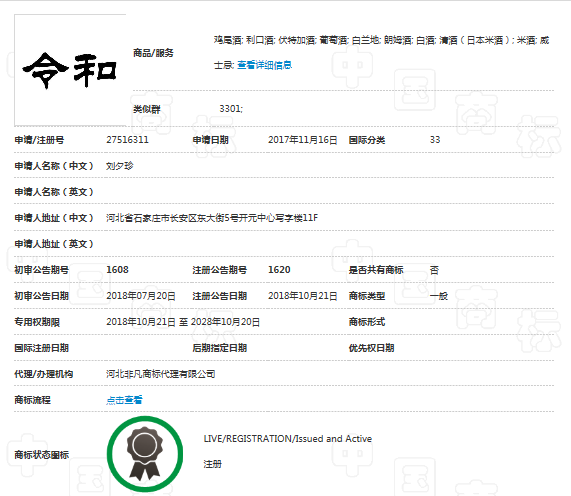The width and height of the screenshot is (571, 496).
Task: Select the goods list beginning 鸡尾酒
Action: [382, 53]
